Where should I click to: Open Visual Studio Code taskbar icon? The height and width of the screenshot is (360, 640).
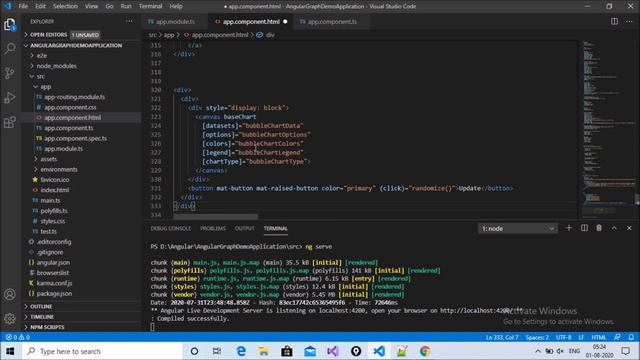(379, 351)
